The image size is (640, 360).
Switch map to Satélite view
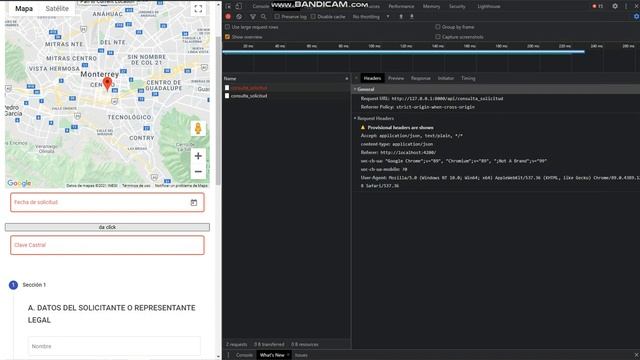[57, 9]
